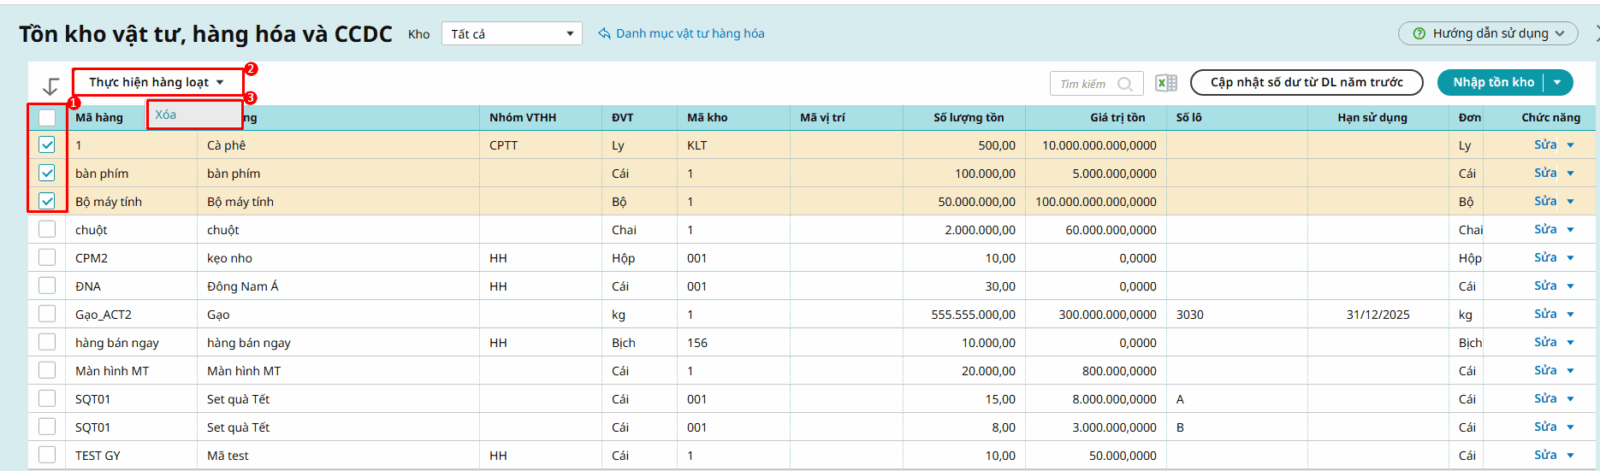
Task: Open the arrow next to Sửa for chuột
Action: click(x=1570, y=230)
